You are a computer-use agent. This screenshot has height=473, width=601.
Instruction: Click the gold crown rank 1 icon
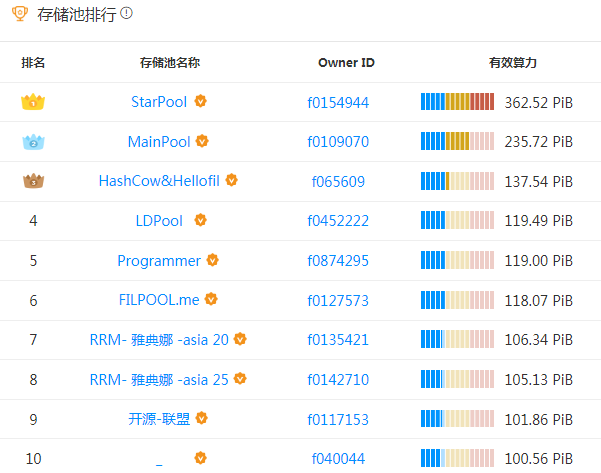coord(33,102)
